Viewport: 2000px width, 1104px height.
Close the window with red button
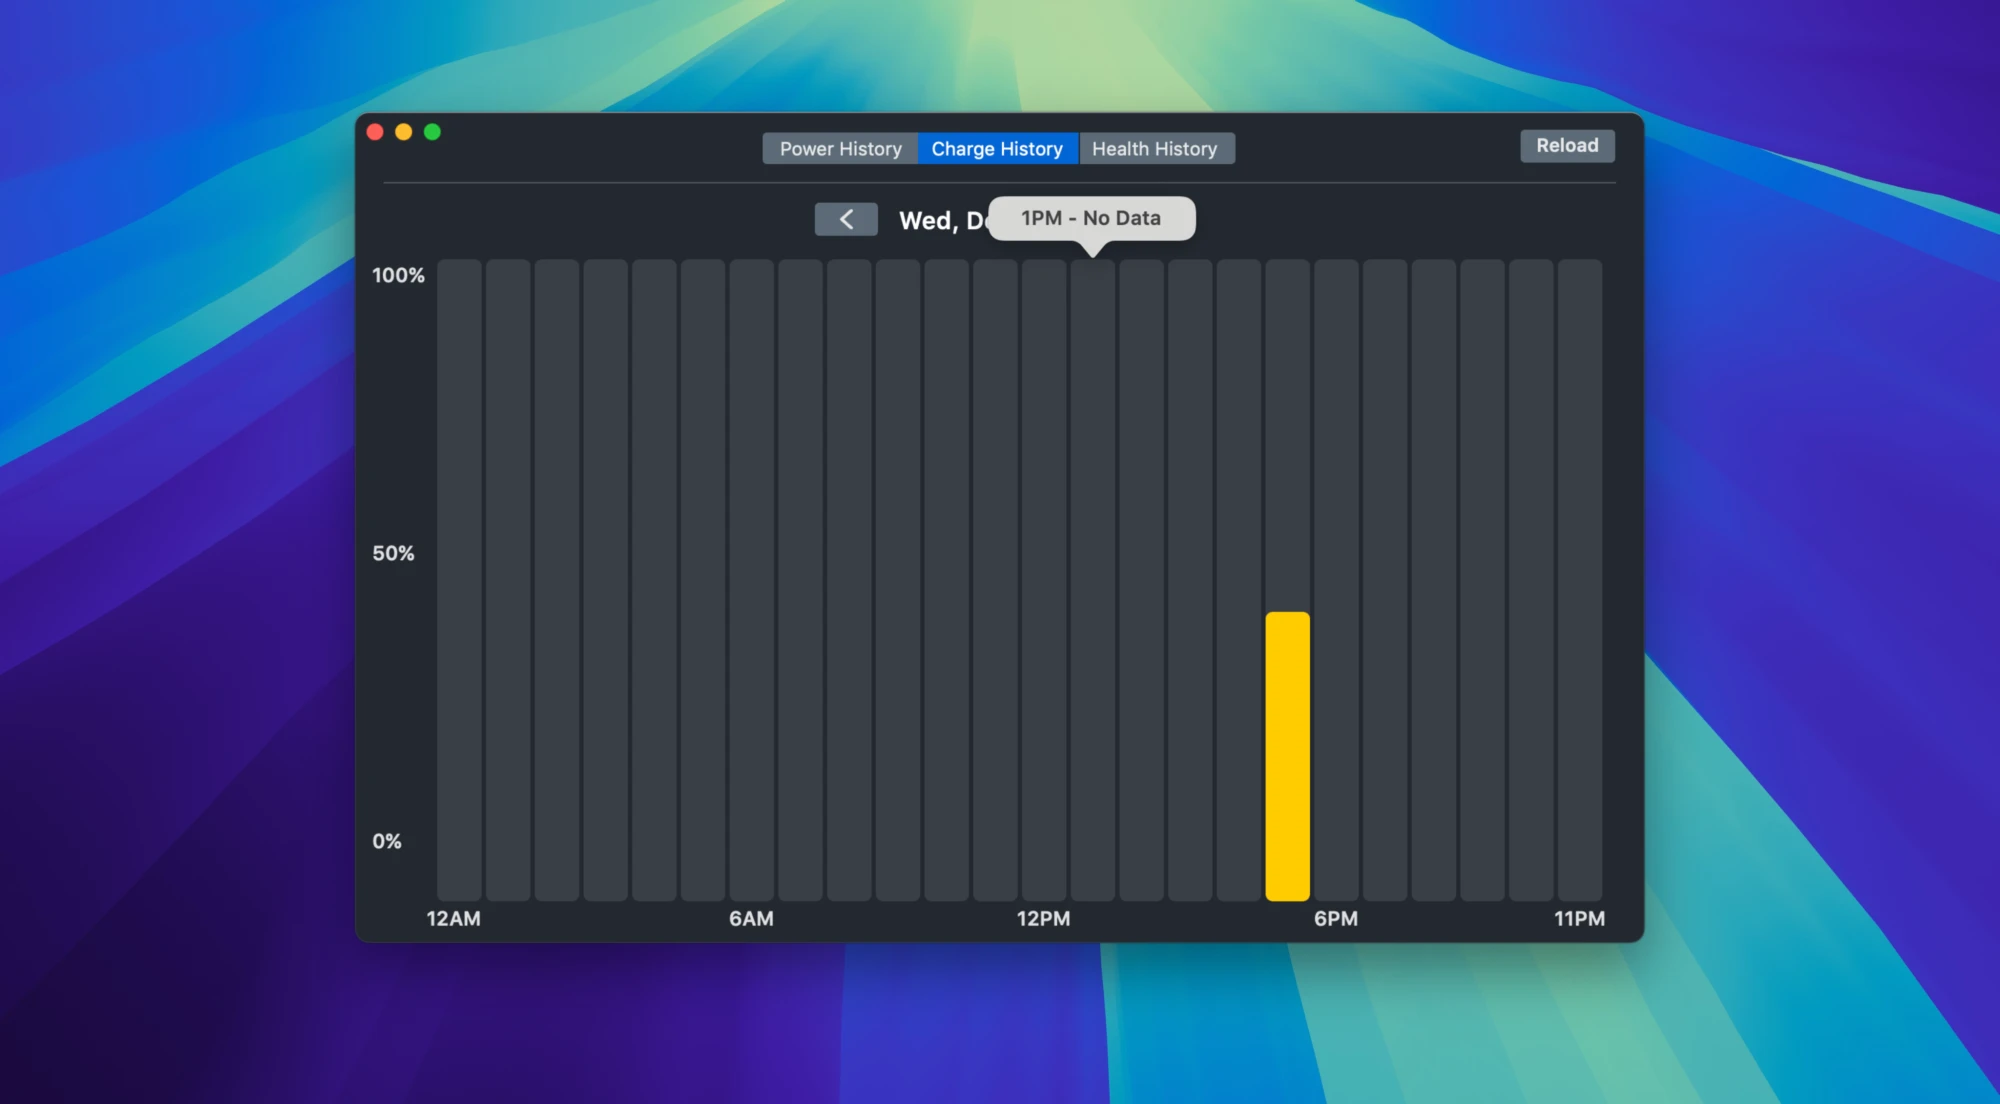point(375,132)
